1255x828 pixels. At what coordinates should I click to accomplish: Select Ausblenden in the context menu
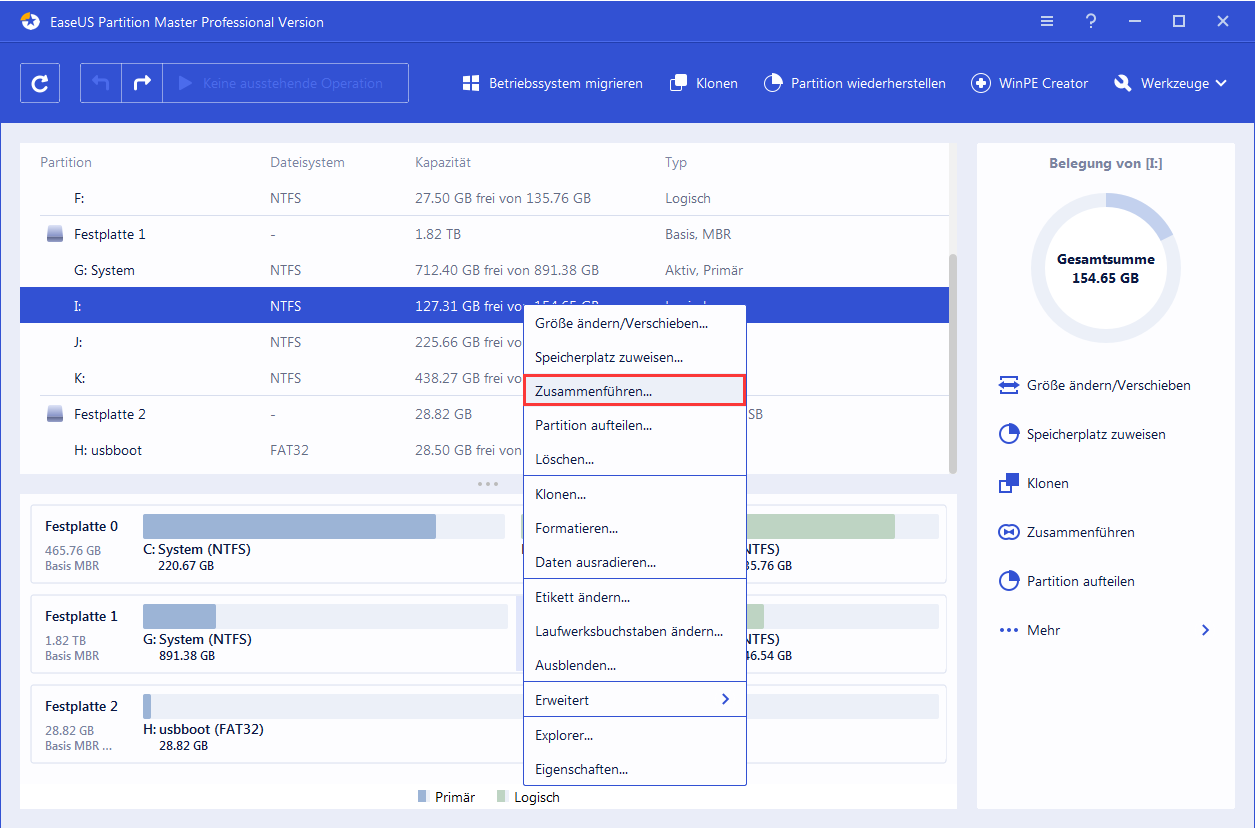point(635,665)
